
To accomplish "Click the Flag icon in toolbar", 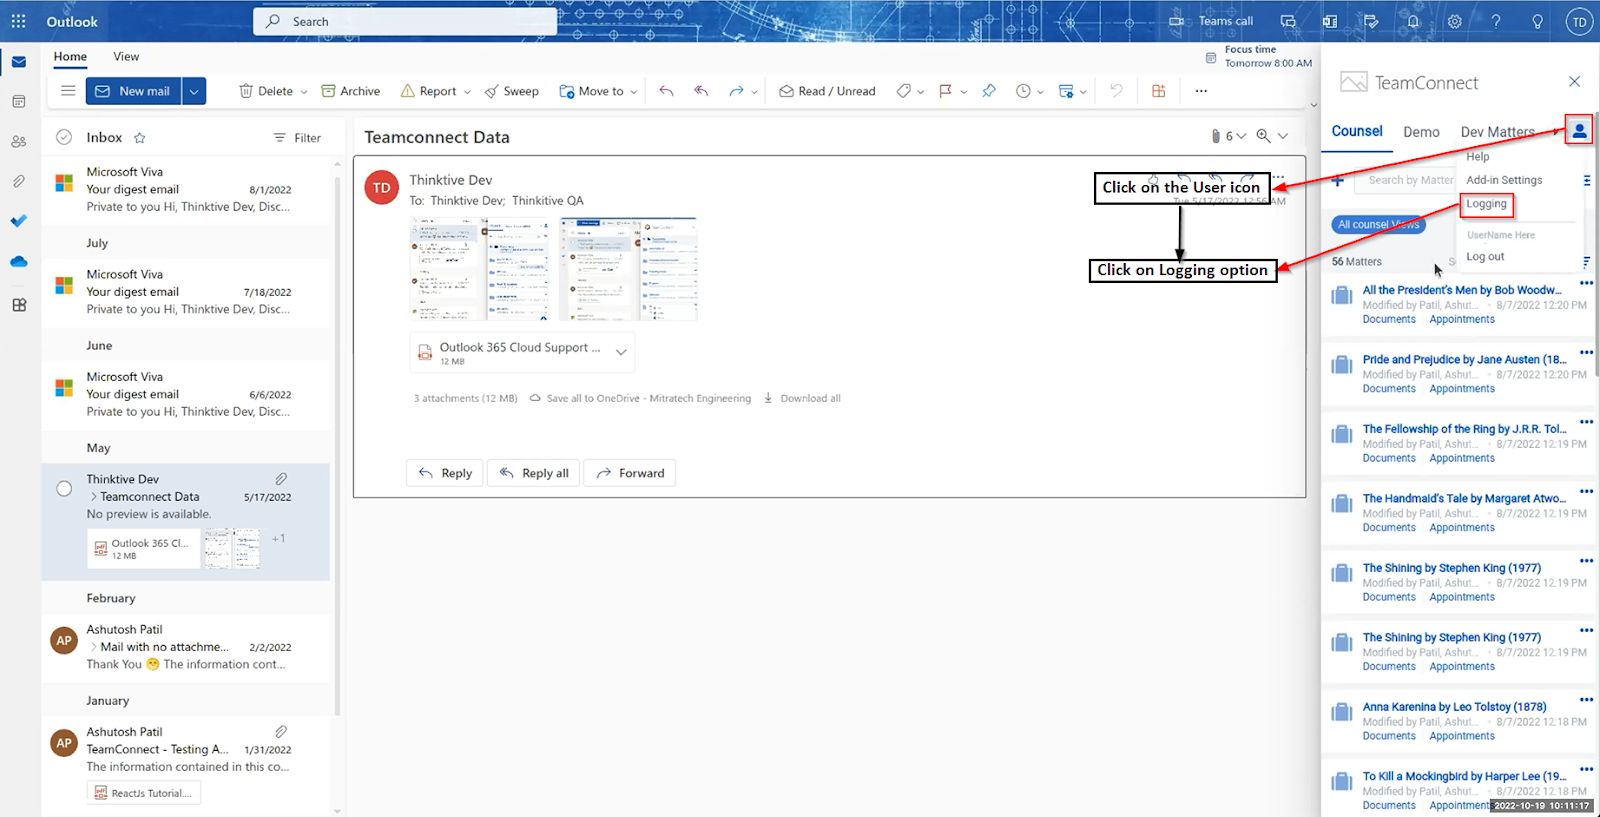I will pos(945,91).
